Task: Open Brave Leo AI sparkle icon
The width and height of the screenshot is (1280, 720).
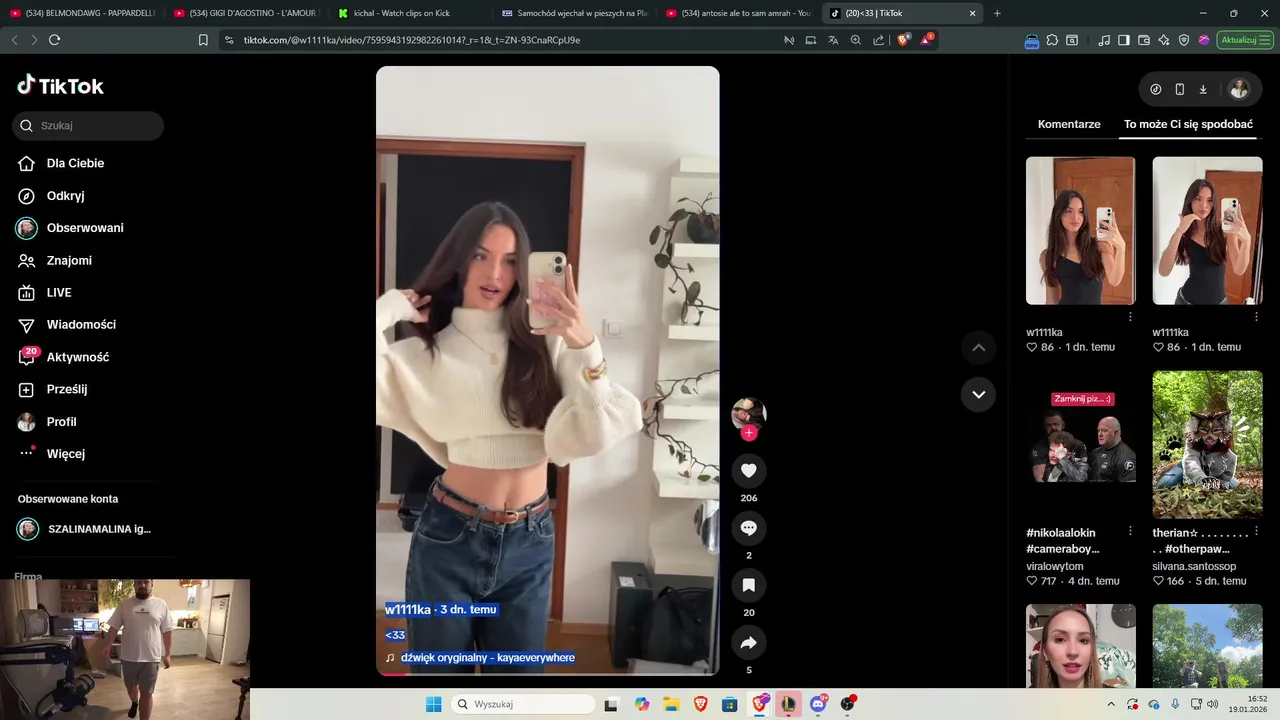Action: 1164,40
